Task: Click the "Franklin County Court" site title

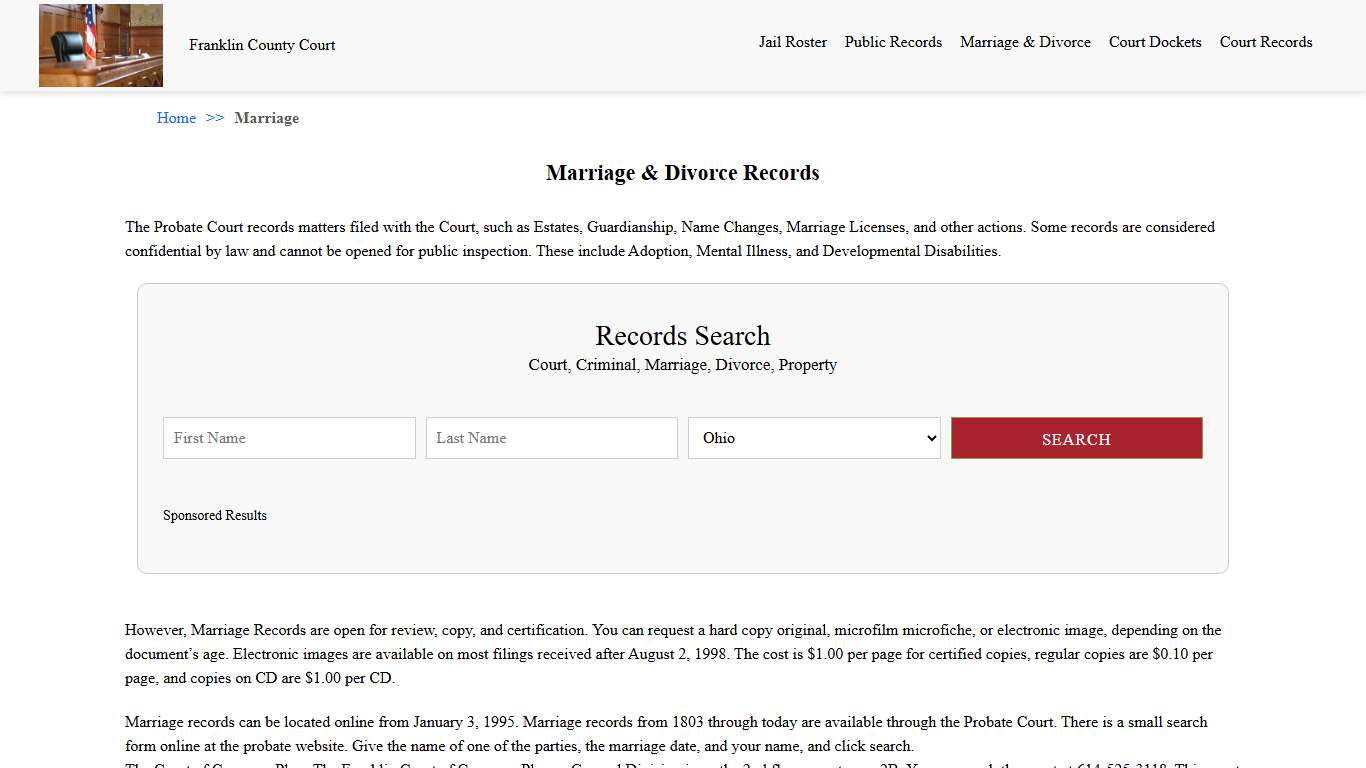Action: (x=261, y=45)
